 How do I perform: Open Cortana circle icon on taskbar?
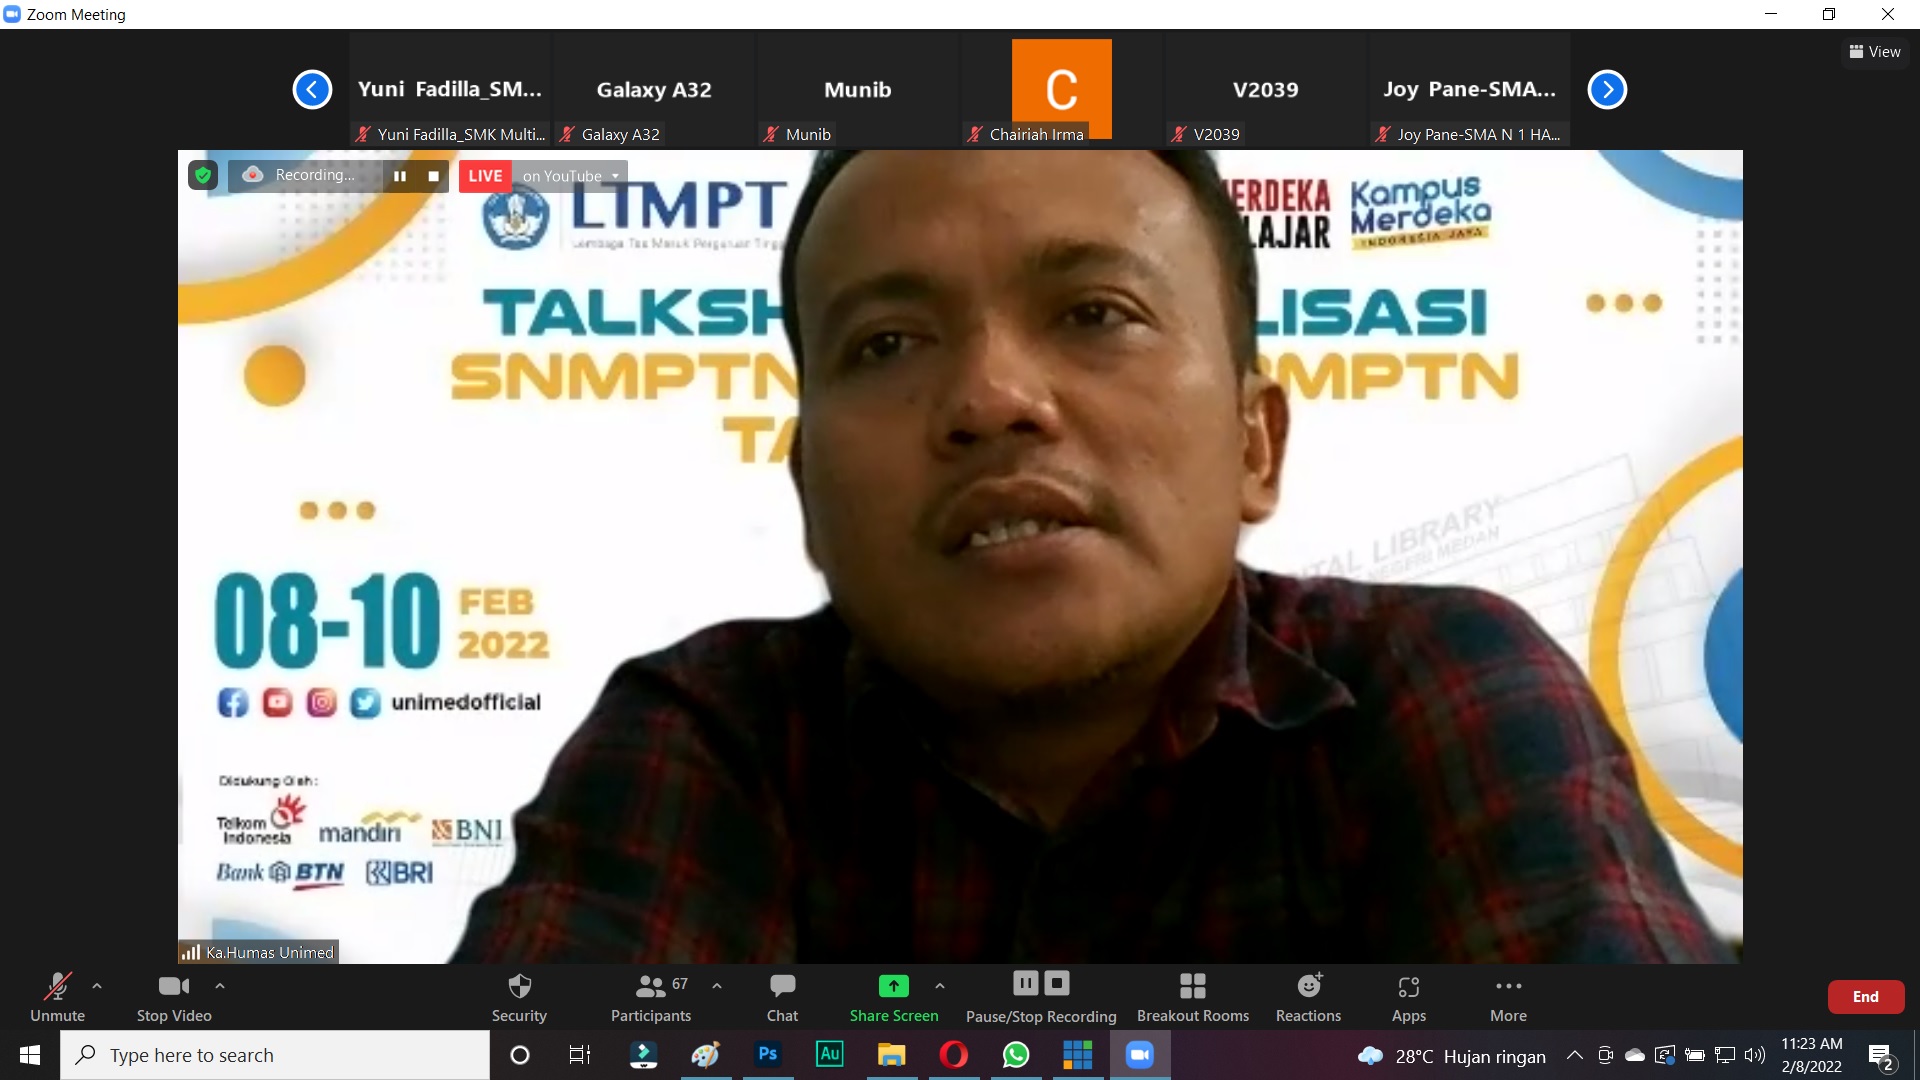click(520, 1055)
